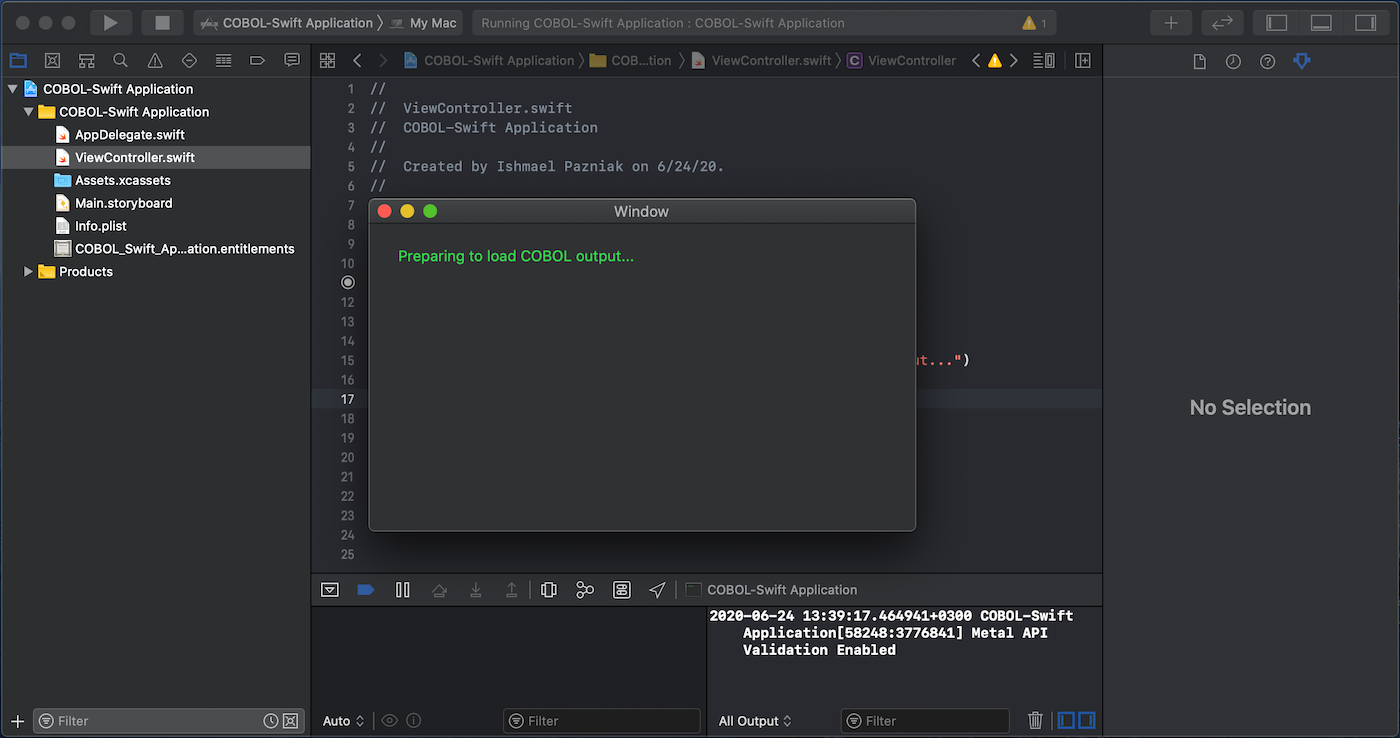This screenshot has width=1400, height=738.
Task: Open related items menu in jump bar
Action: (327, 61)
